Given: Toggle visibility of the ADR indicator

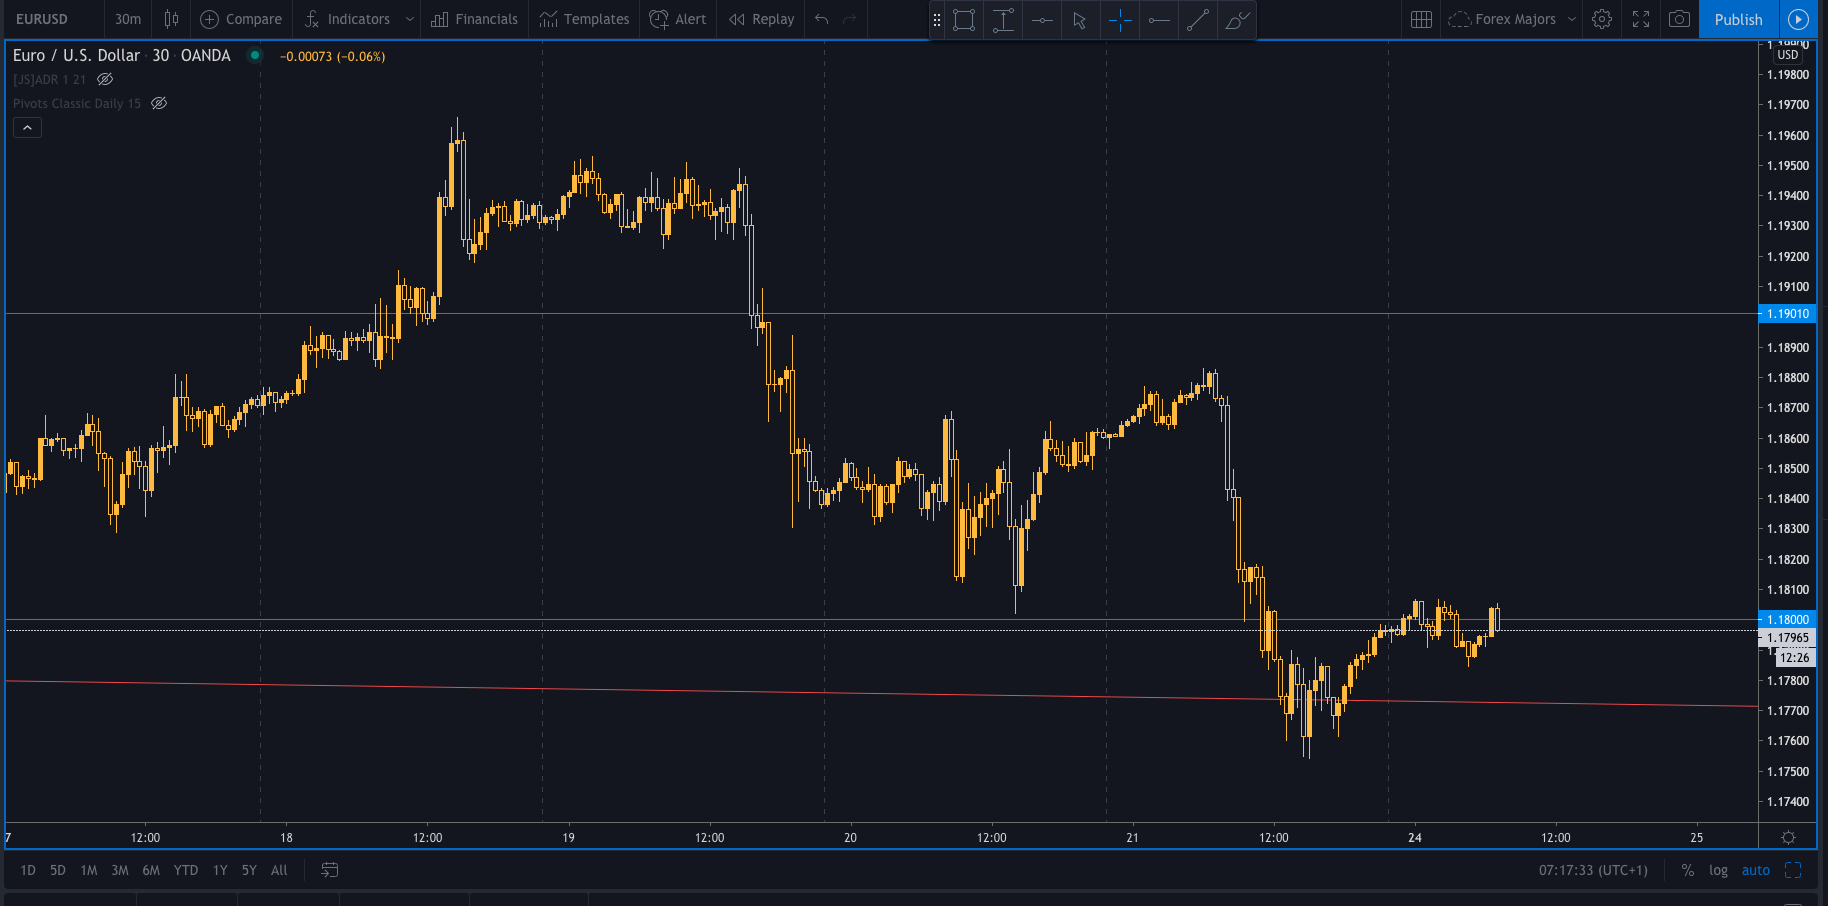Looking at the screenshot, I should click(x=105, y=79).
